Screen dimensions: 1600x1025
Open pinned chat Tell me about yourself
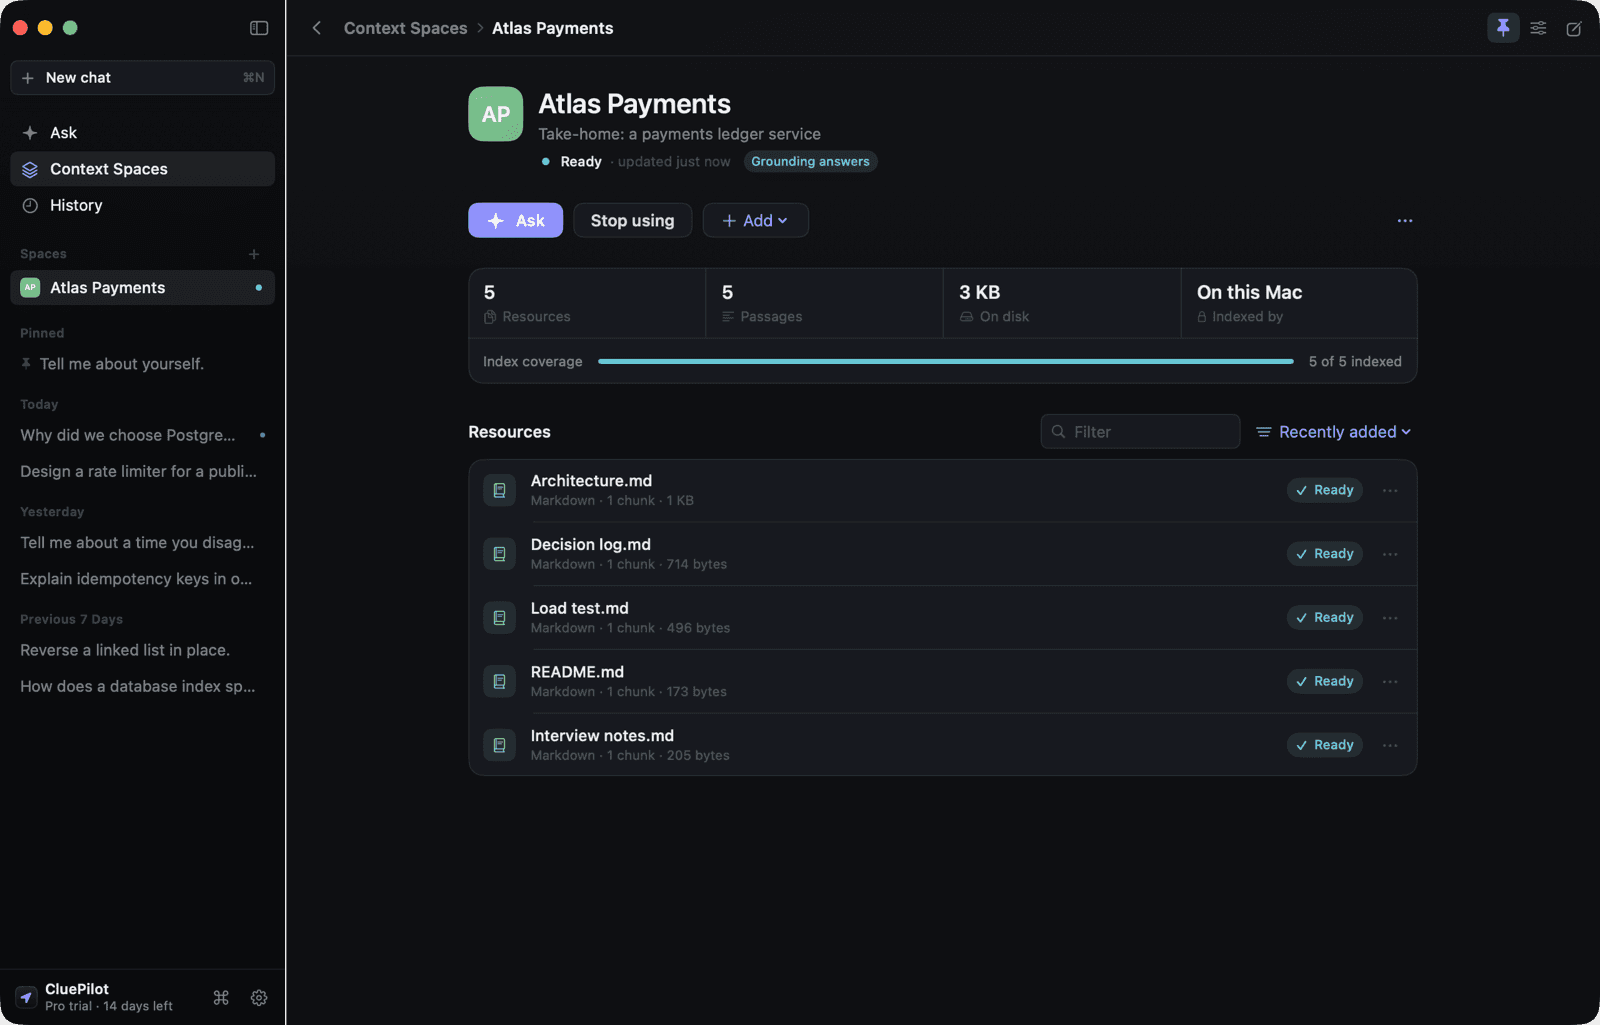pyautogui.click(x=142, y=364)
